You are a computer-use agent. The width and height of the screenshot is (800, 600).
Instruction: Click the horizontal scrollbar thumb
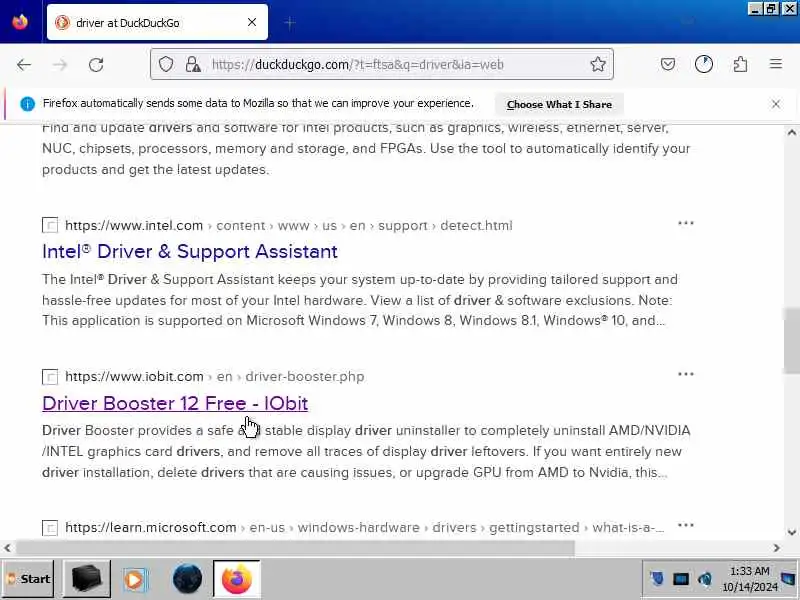(x=295, y=548)
